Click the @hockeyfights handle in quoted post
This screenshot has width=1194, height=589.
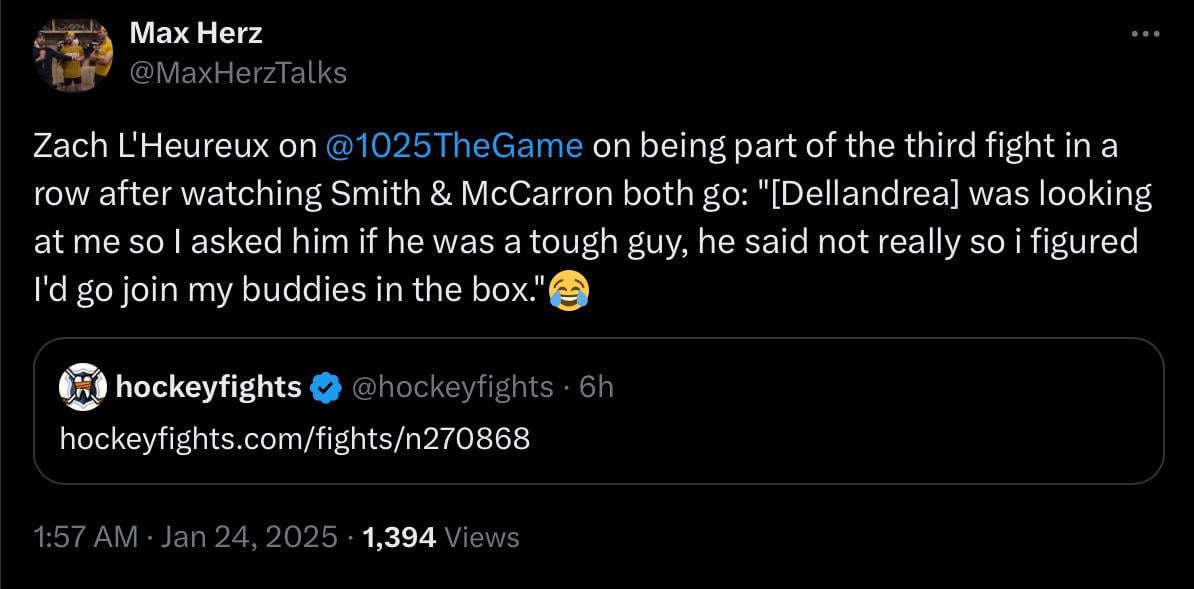tap(452, 387)
